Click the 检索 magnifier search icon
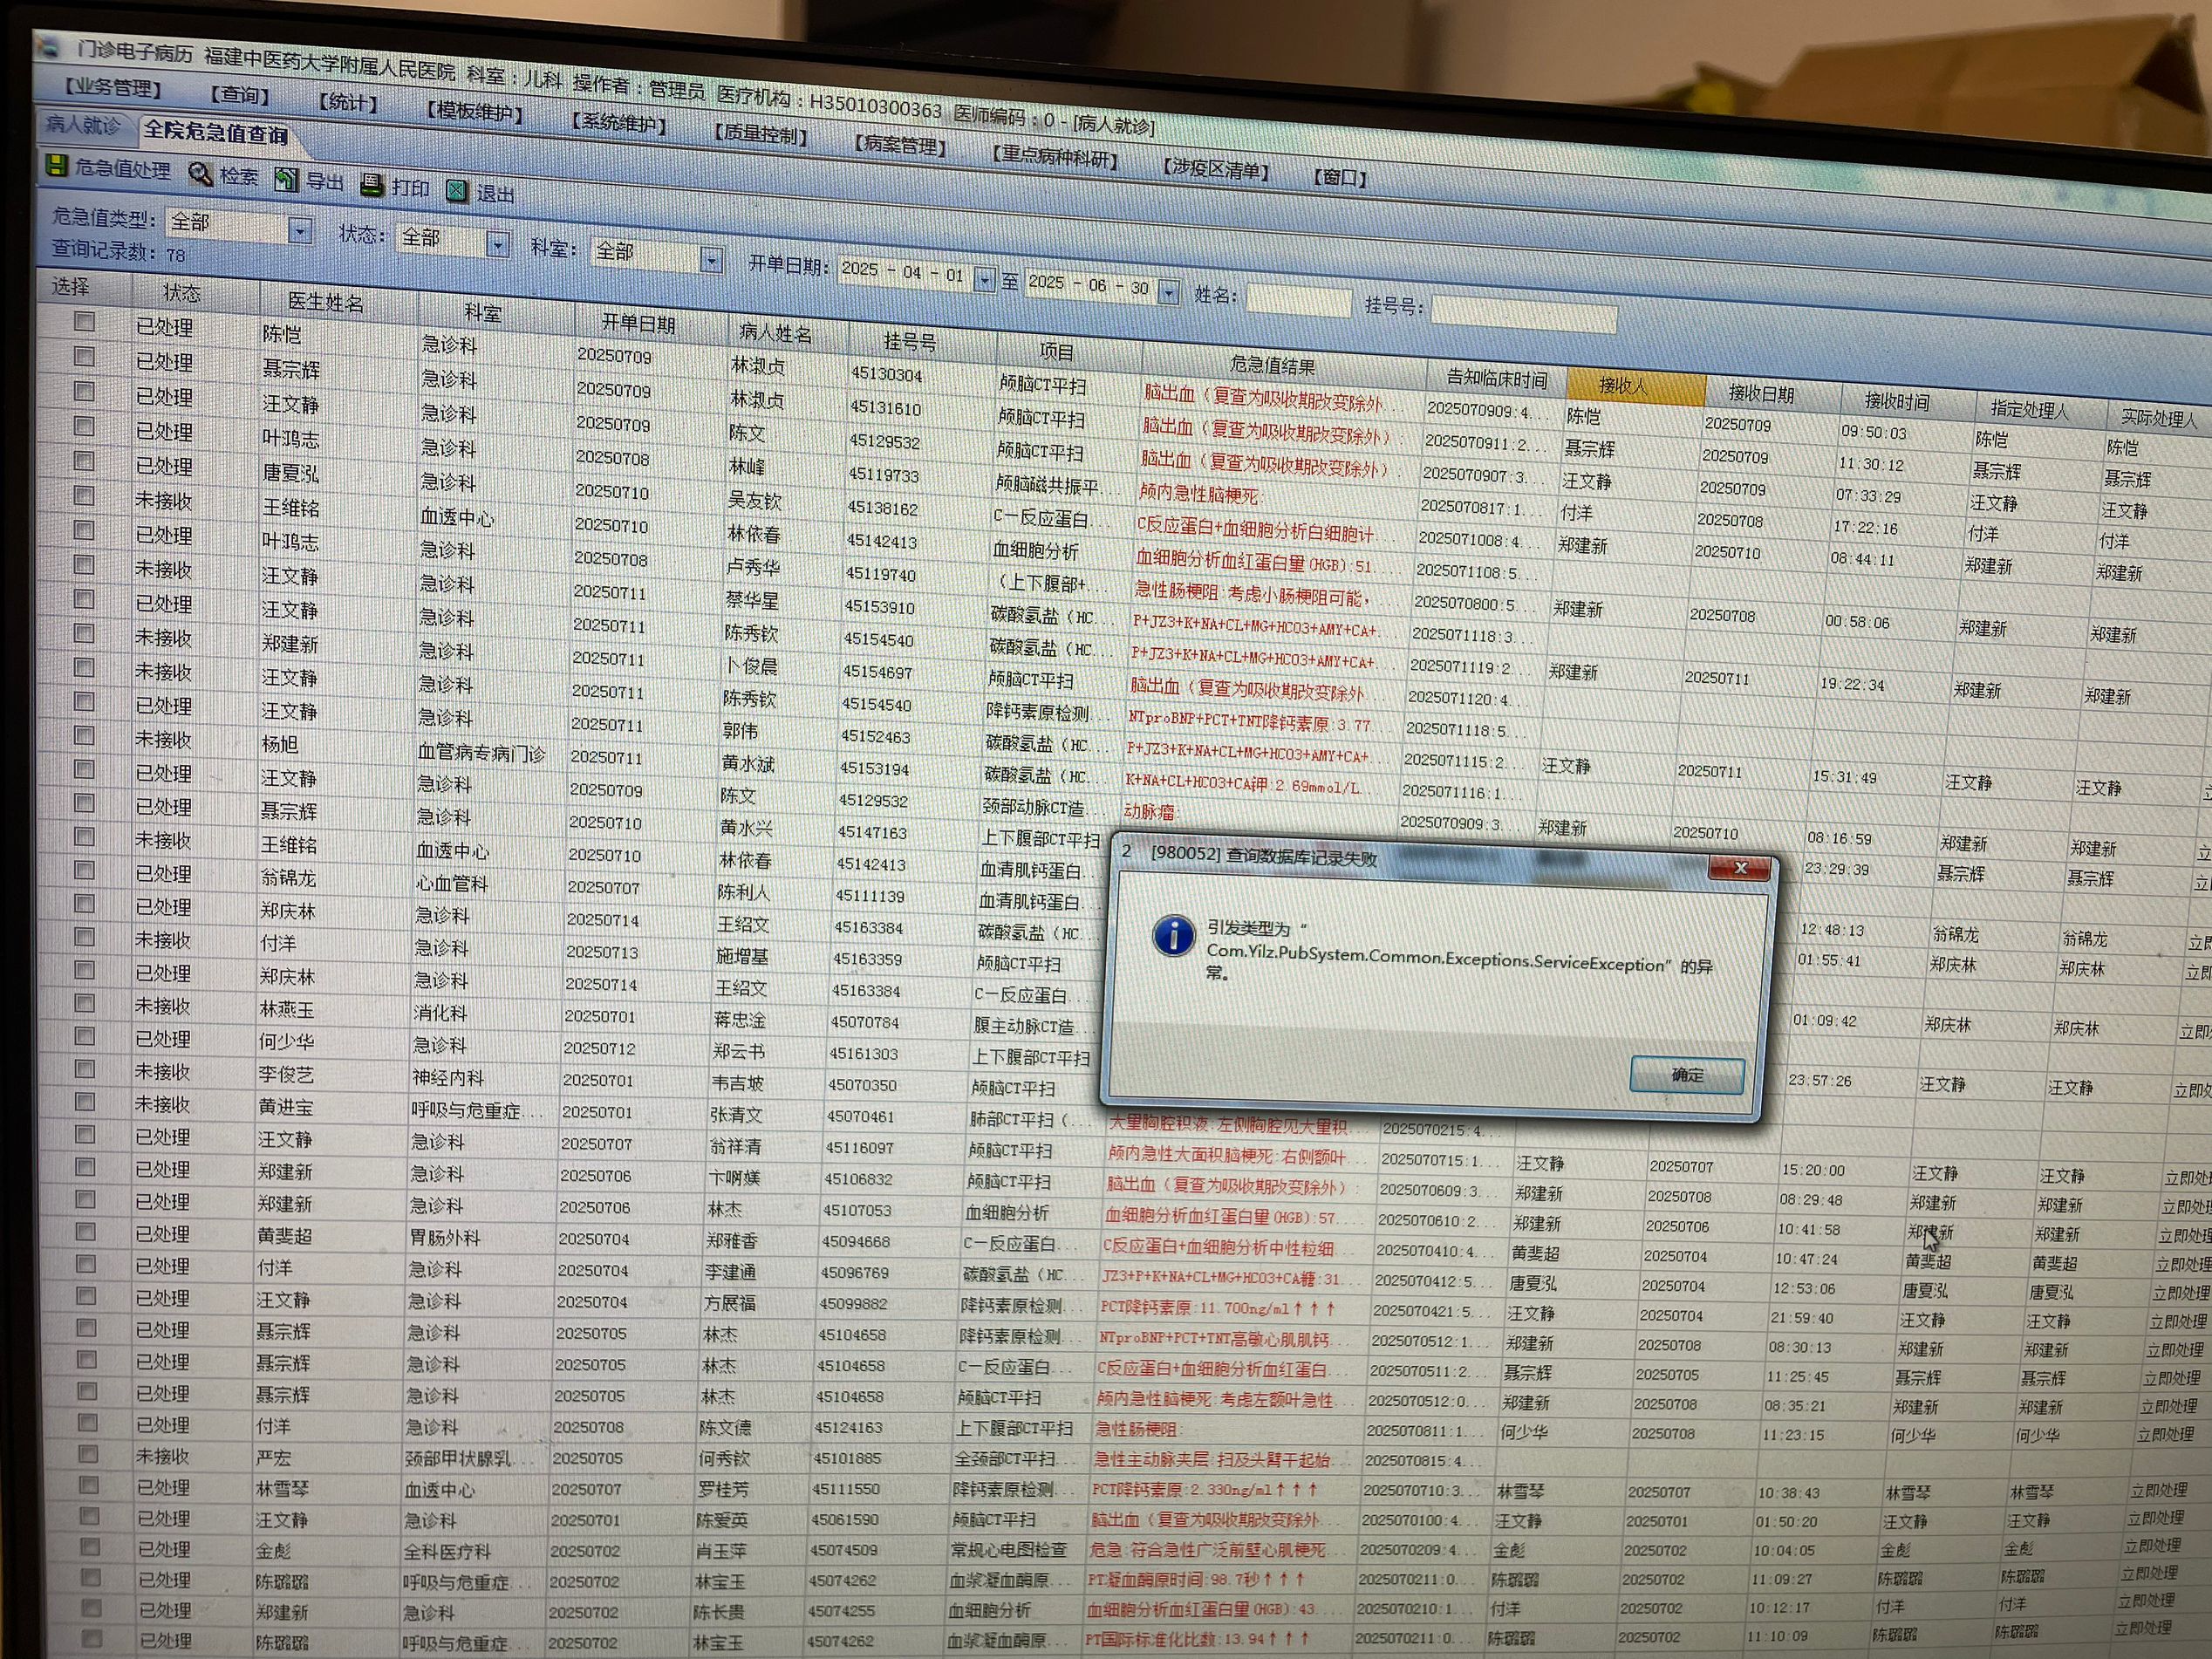 (x=201, y=174)
